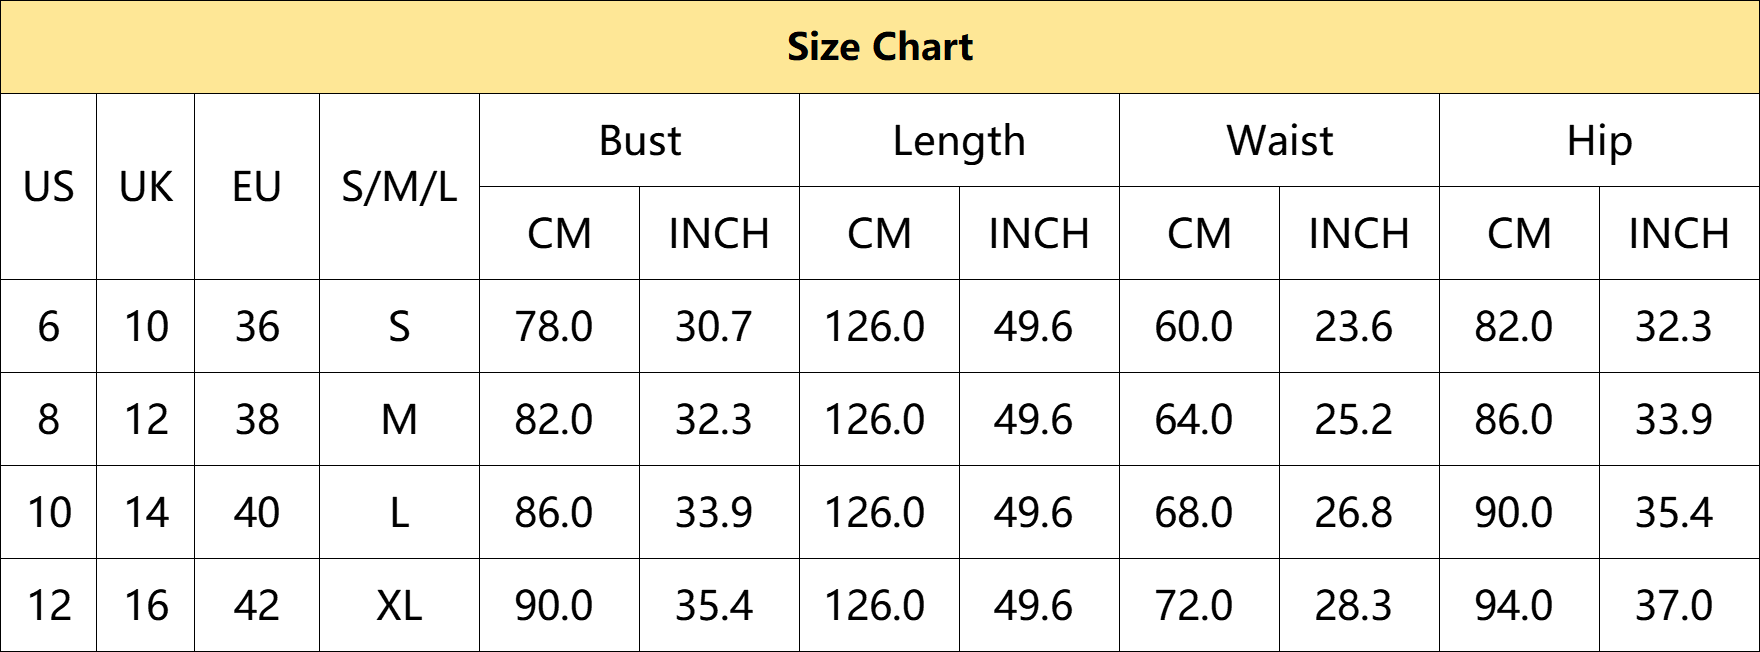This screenshot has height=652, width=1760.
Task: Select the Length header cell
Action: click(960, 140)
